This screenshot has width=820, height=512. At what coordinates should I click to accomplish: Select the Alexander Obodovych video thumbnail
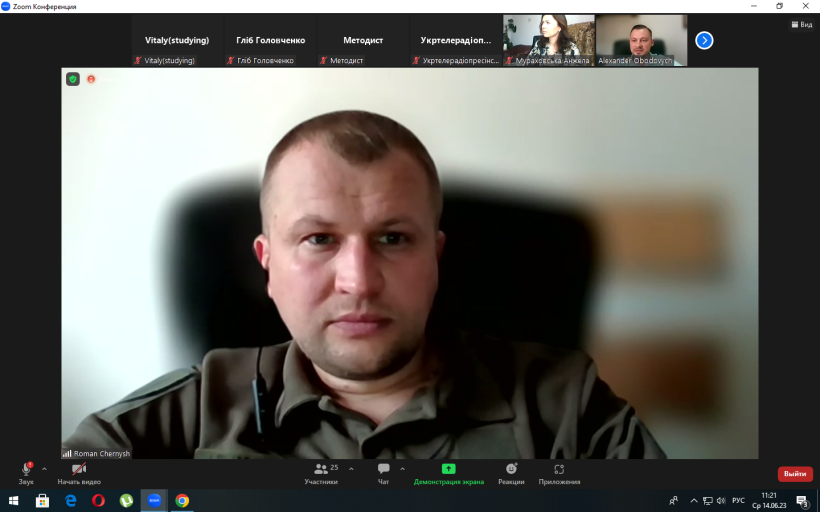point(642,40)
